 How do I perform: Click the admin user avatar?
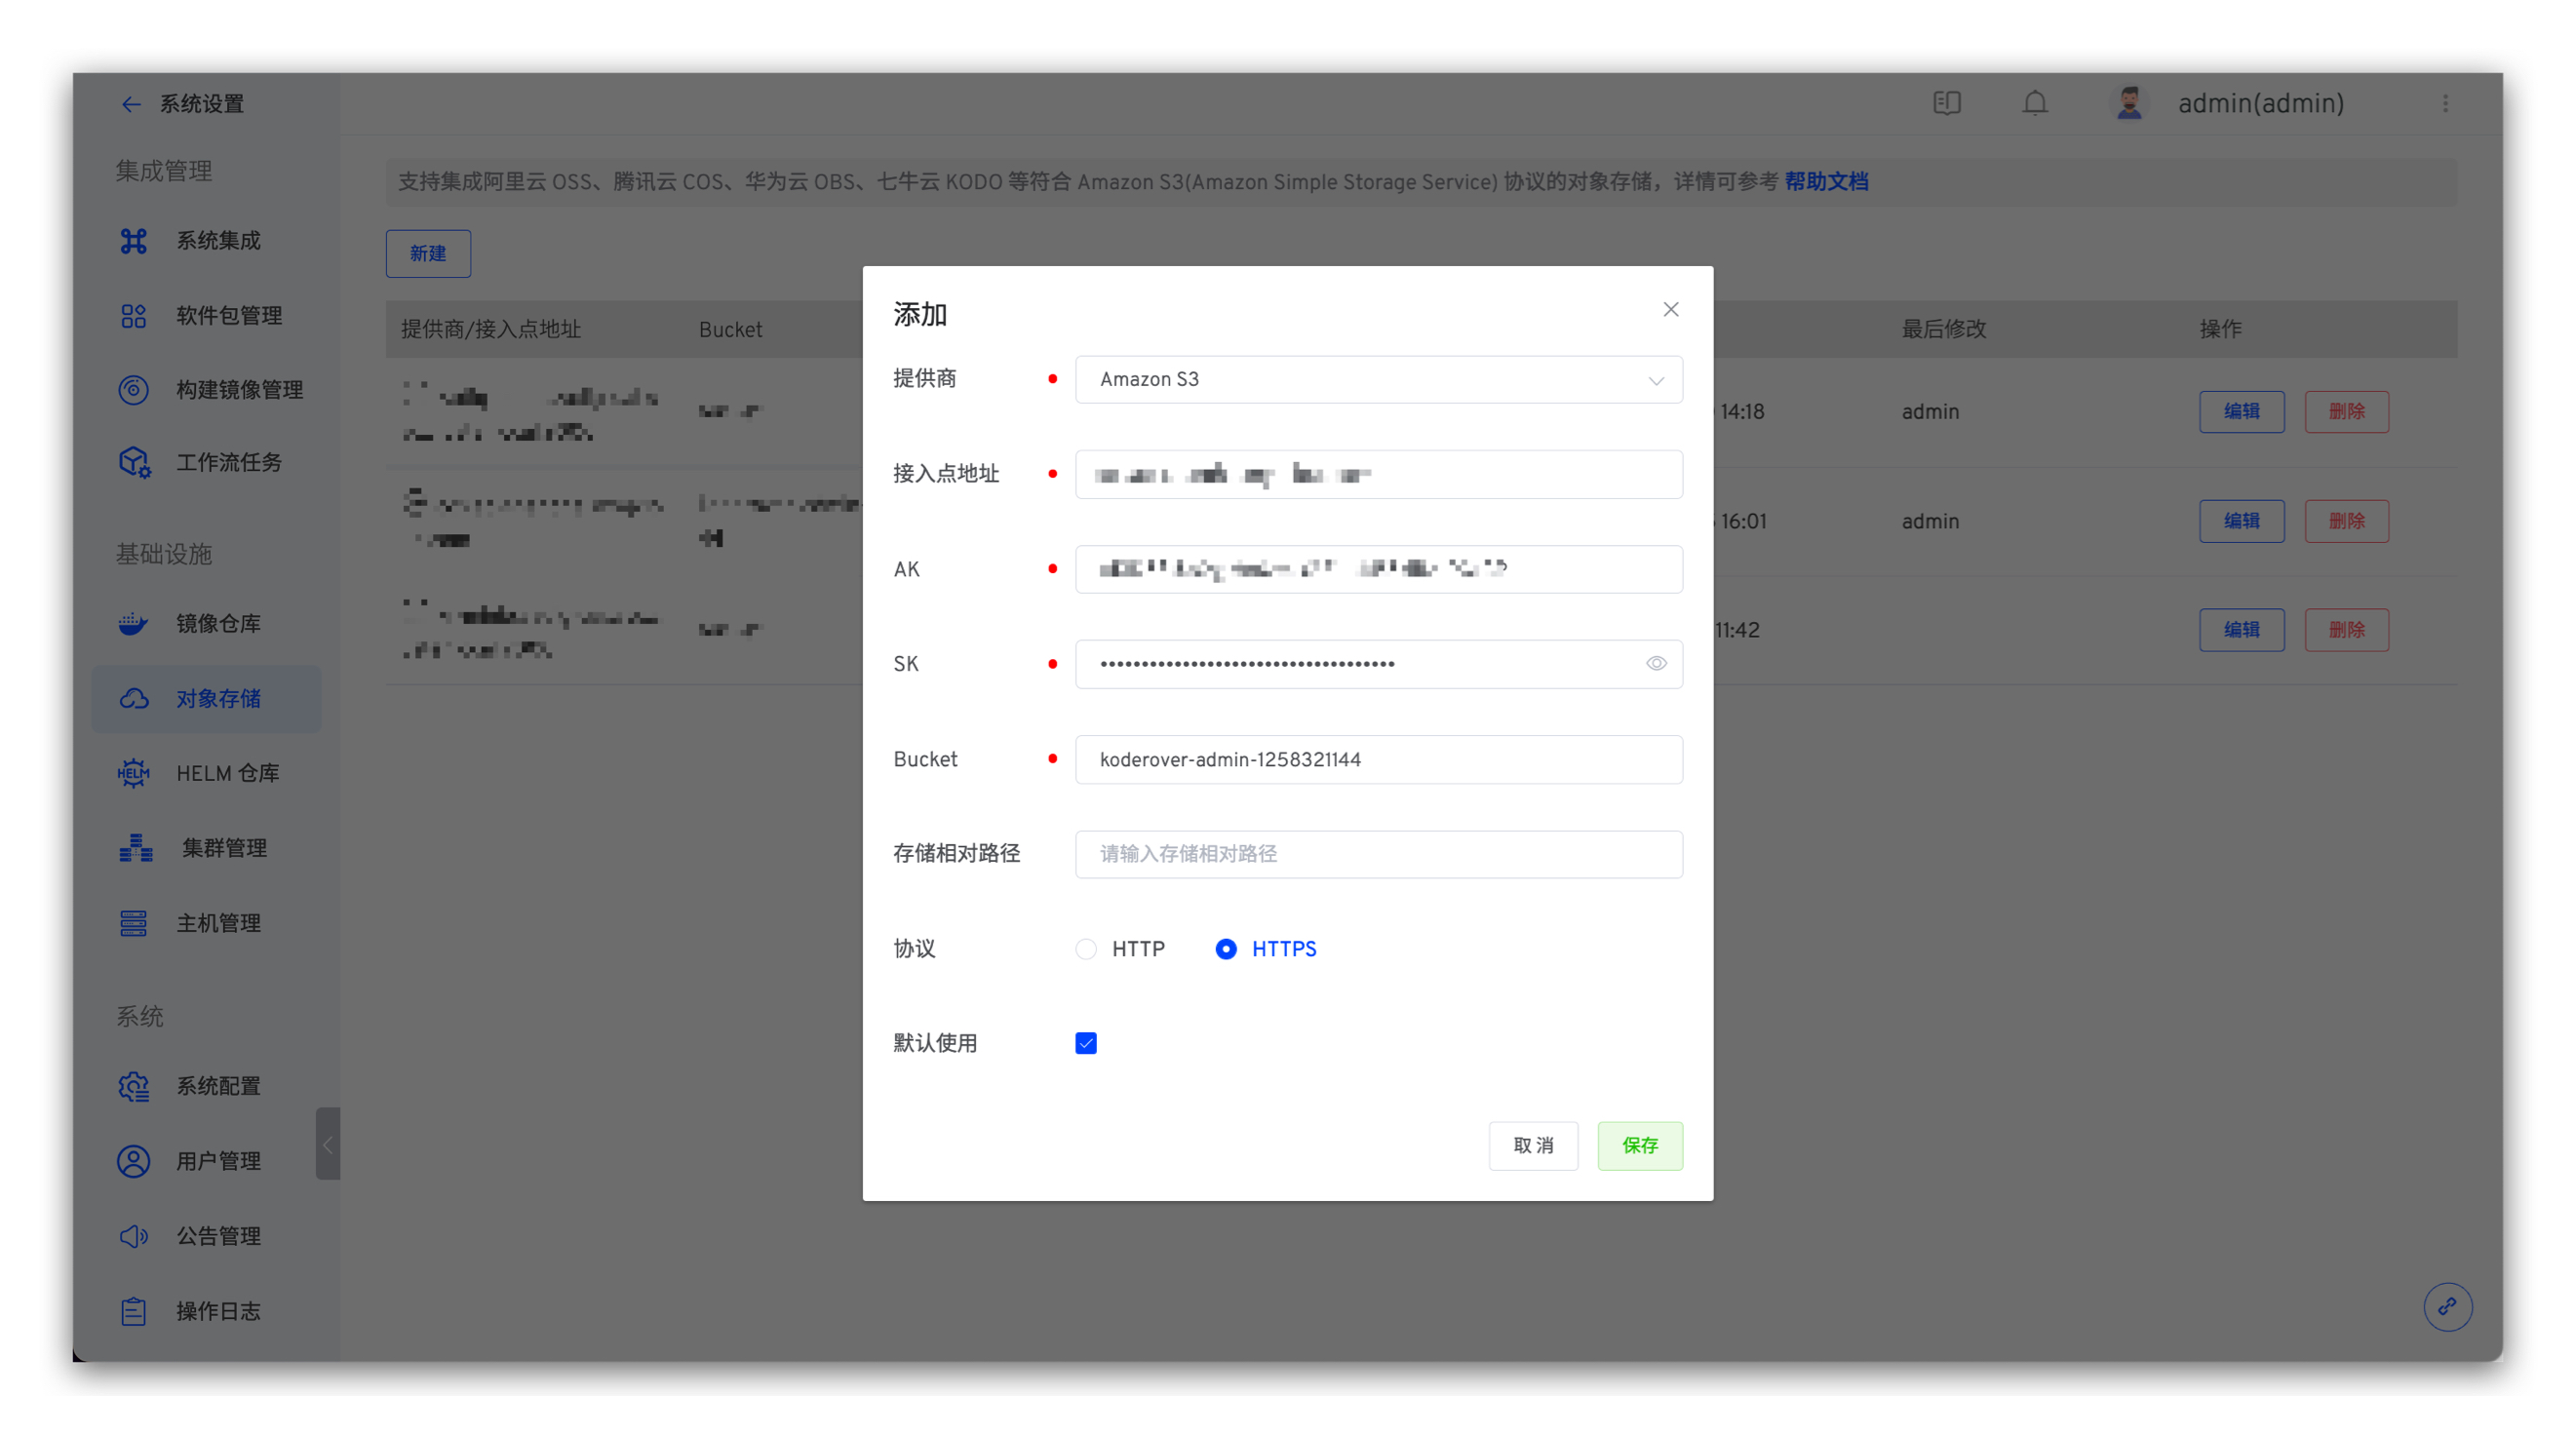2128,103
